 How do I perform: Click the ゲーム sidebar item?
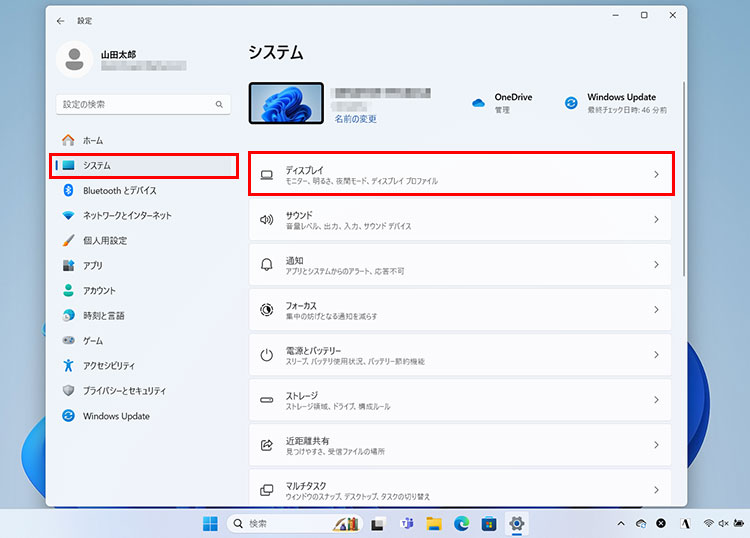(x=93, y=340)
